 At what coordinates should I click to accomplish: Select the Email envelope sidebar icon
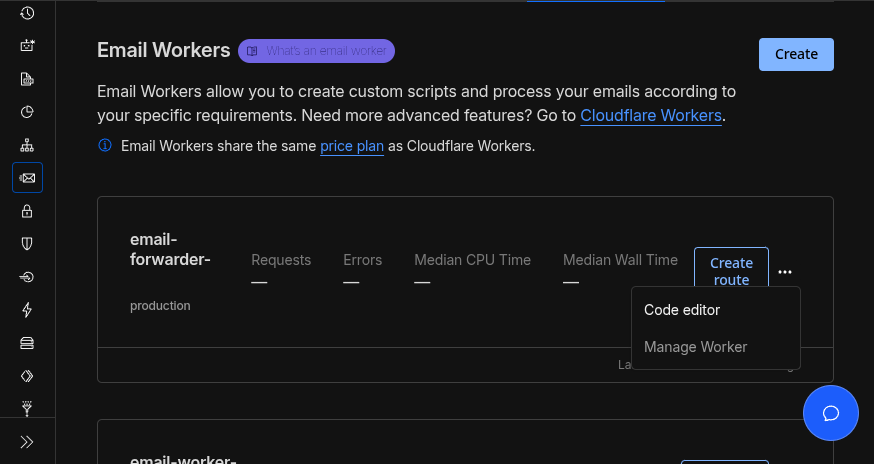(27, 178)
